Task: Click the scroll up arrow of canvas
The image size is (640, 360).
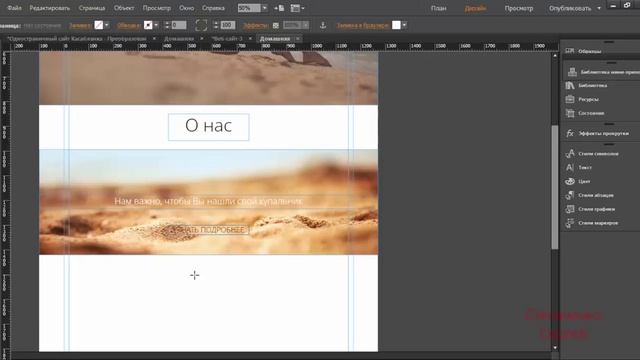Action: pos(555,55)
